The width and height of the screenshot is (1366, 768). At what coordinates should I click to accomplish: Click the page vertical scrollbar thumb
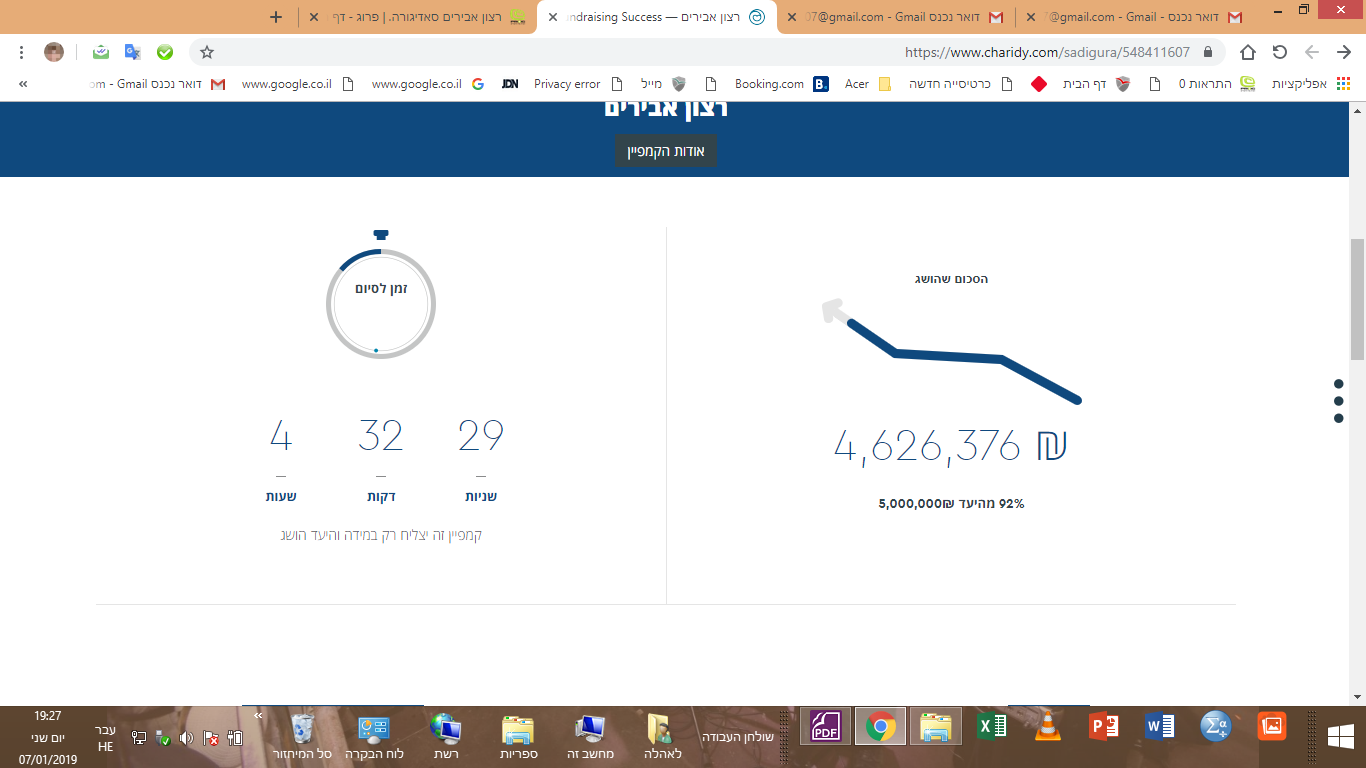click(x=1357, y=299)
